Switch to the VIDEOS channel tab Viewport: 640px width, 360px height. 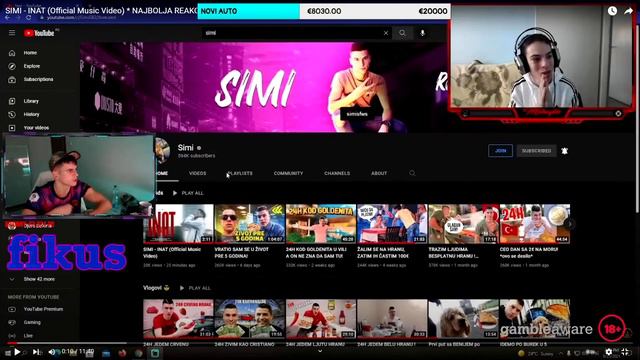(198, 173)
